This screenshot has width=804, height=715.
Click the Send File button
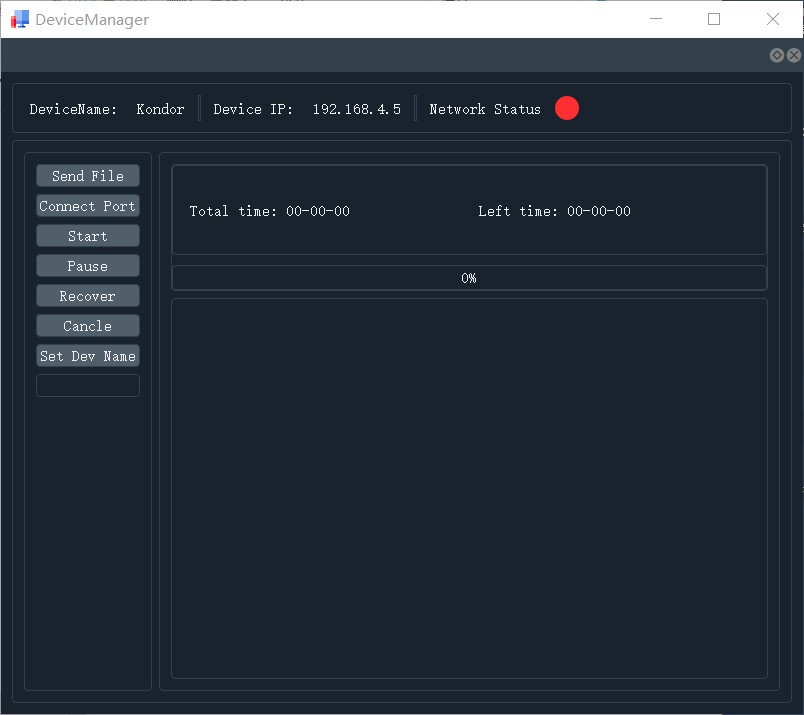pos(88,176)
